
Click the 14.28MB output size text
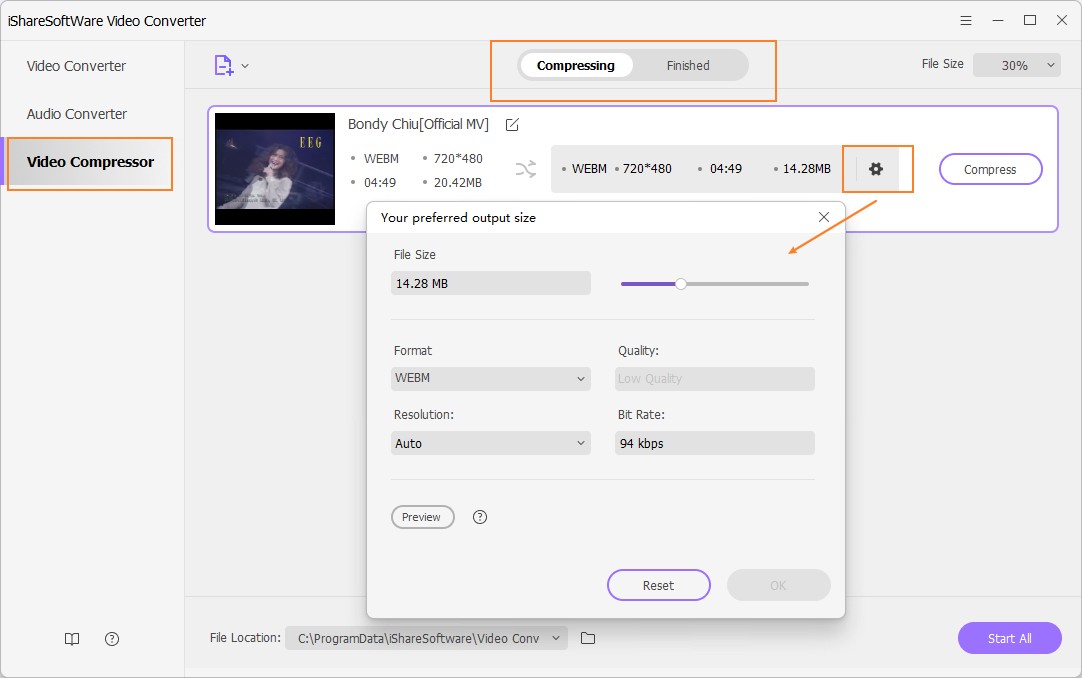point(807,169)
